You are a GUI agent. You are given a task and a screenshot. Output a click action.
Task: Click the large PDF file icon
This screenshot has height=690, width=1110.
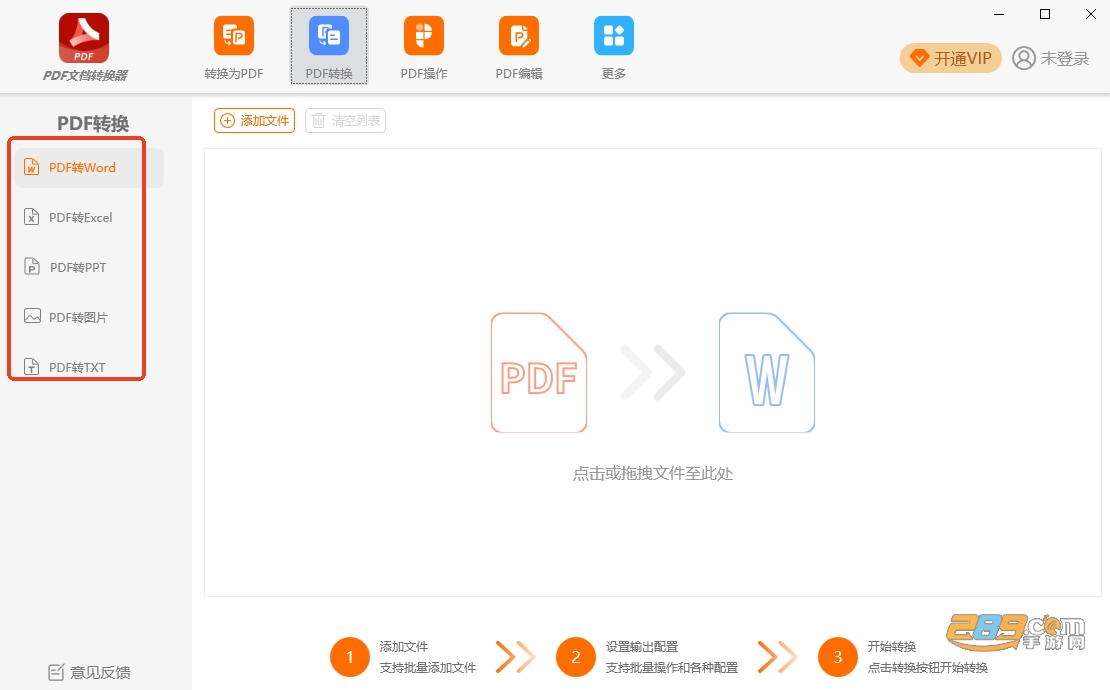click(x=539, y=372)
